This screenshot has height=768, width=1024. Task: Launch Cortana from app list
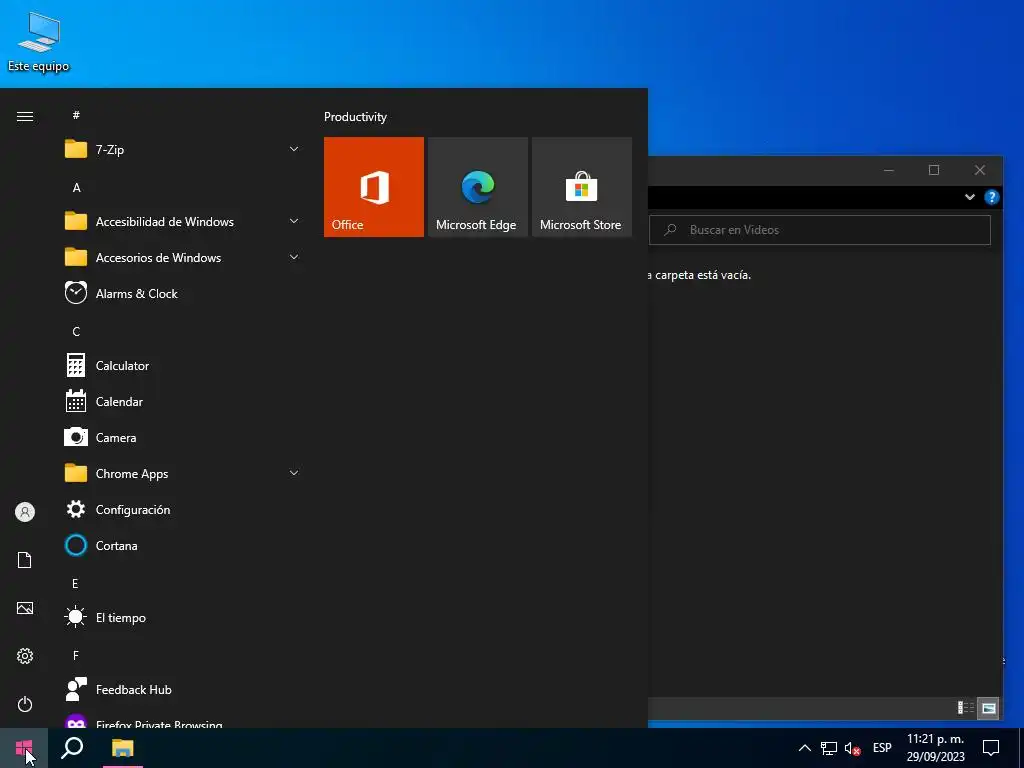[182, 545]
